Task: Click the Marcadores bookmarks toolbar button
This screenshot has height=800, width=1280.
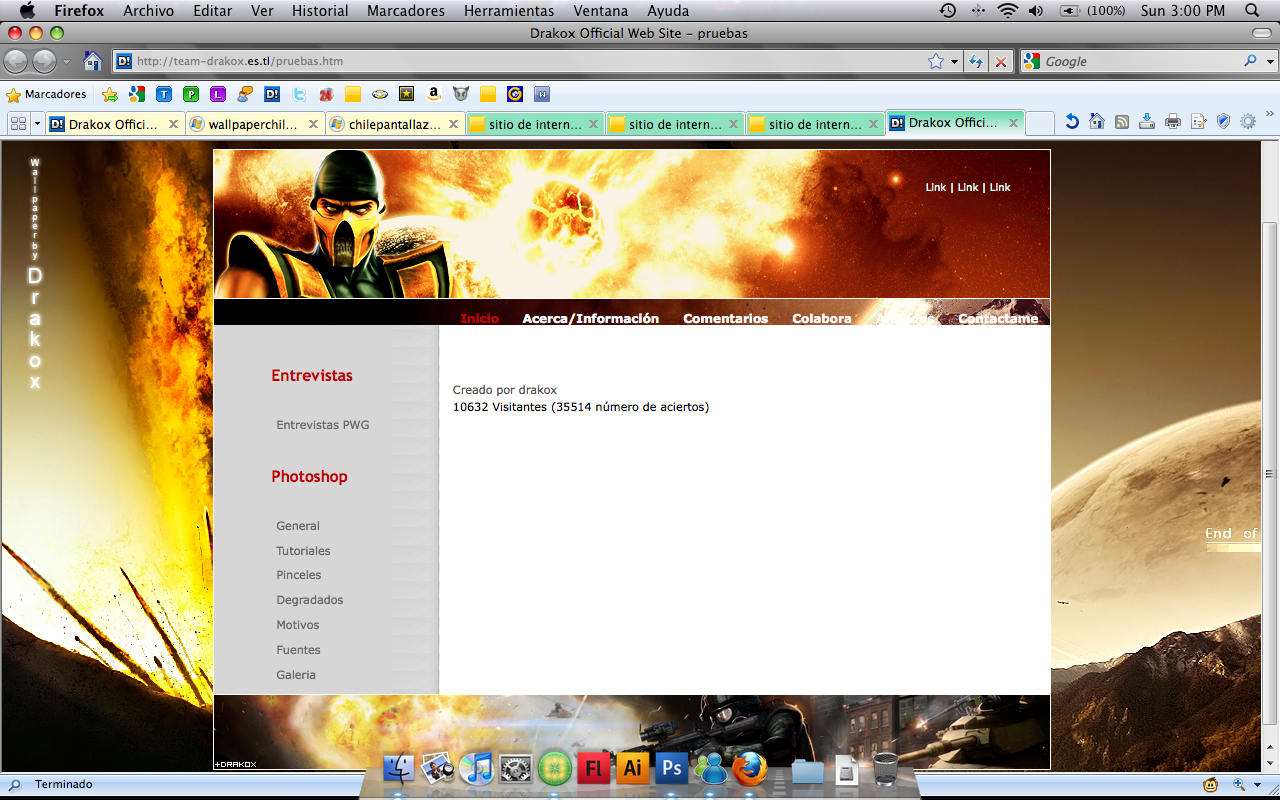Action: 47,95
